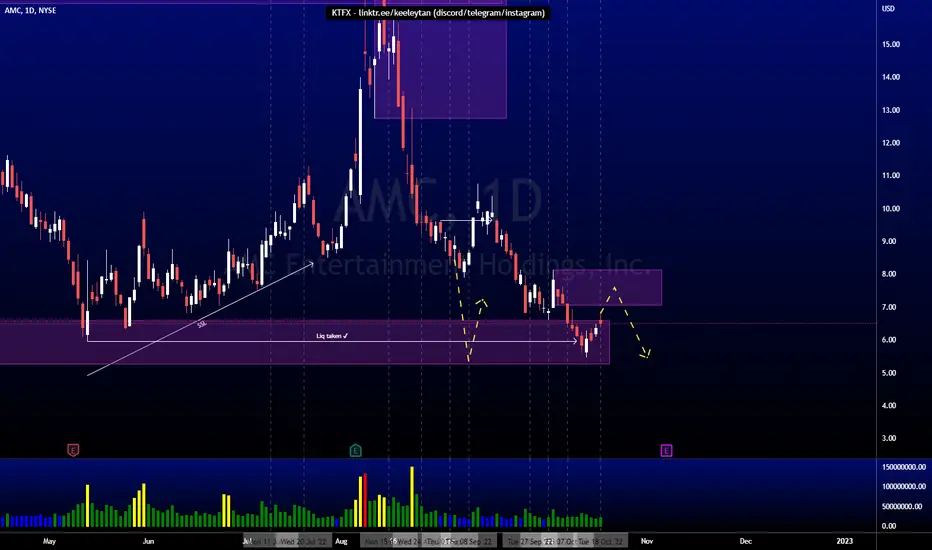Click the Nov label on time axis
The height and width of the screenshot is (550, 932).
pyautogui.click(x=647, y=541)
